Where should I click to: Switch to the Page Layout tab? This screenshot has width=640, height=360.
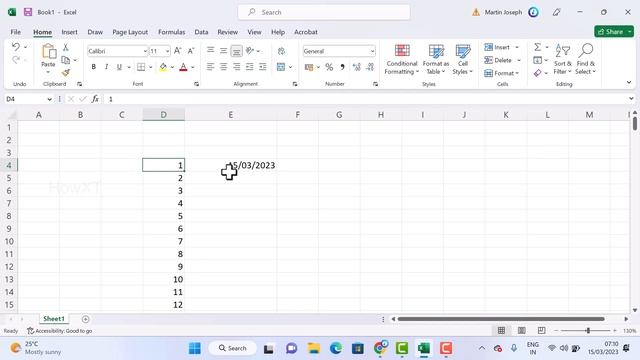[130, 32]
